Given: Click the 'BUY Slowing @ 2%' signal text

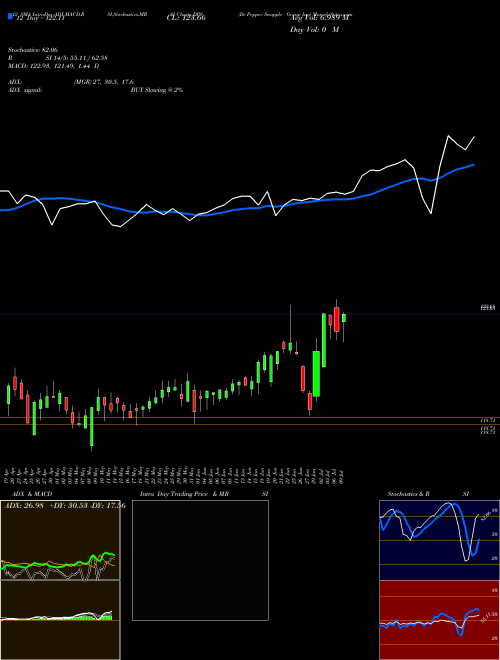Looking at the screenshot, I should coord(157,90).
